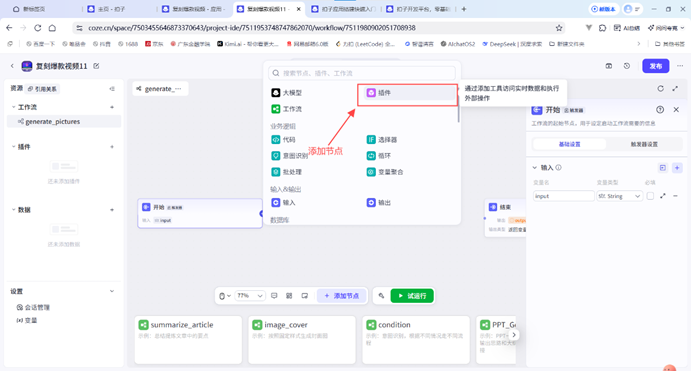
Task: Switch to 触发器设置 tab
Action: pyautogui.click(x=644, y=144)
